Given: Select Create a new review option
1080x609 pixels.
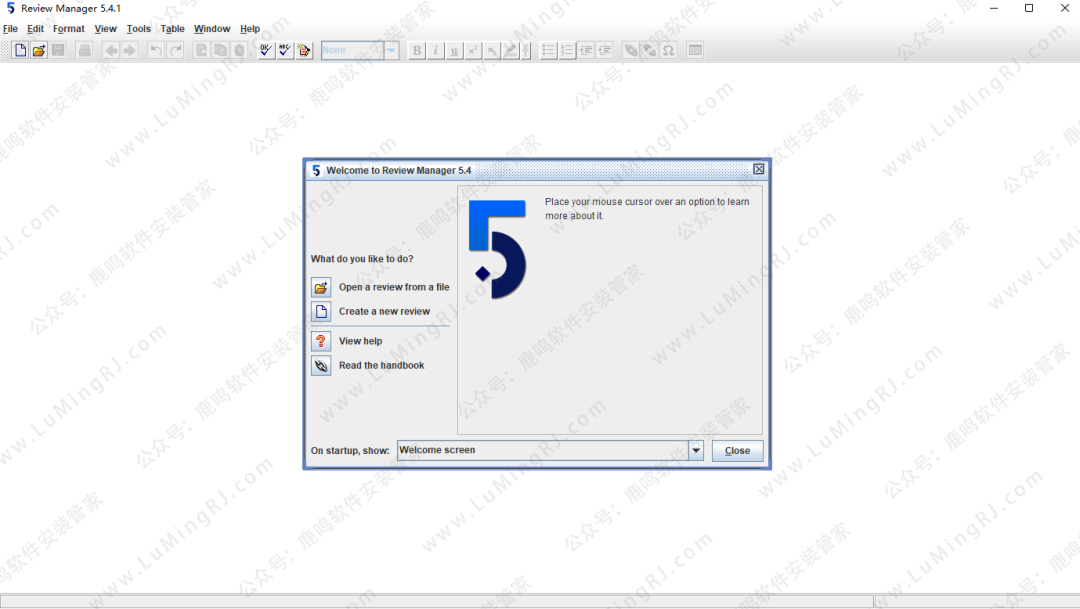Looking at the screenshot, I should [384, 312].
